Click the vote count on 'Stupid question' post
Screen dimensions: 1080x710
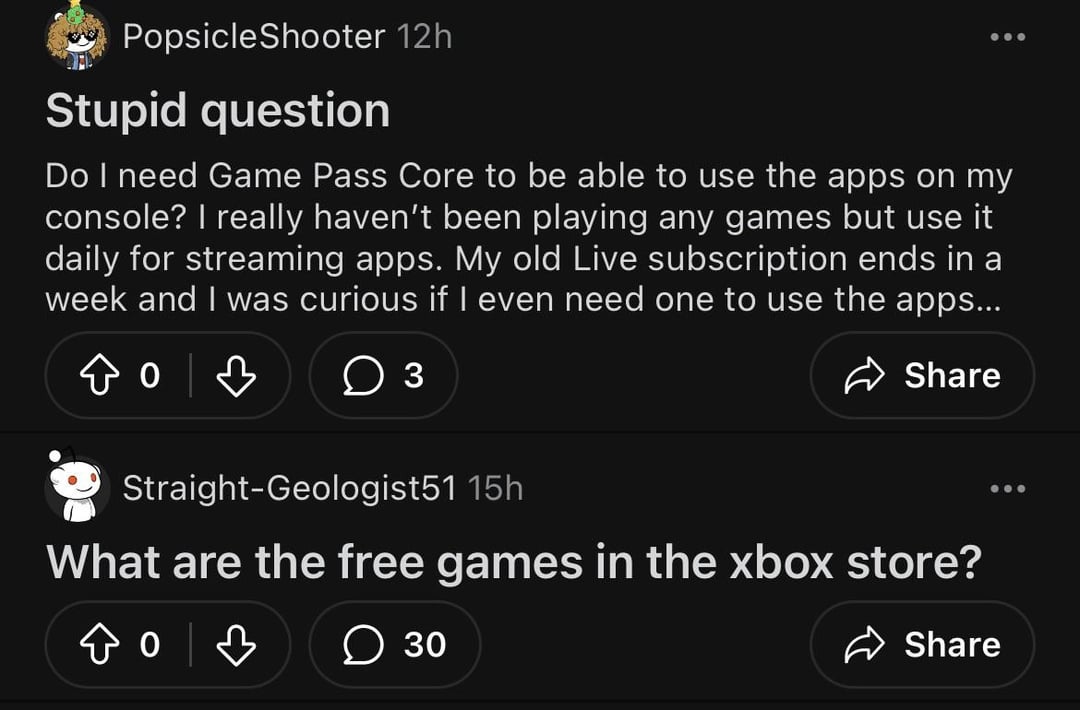149,375
